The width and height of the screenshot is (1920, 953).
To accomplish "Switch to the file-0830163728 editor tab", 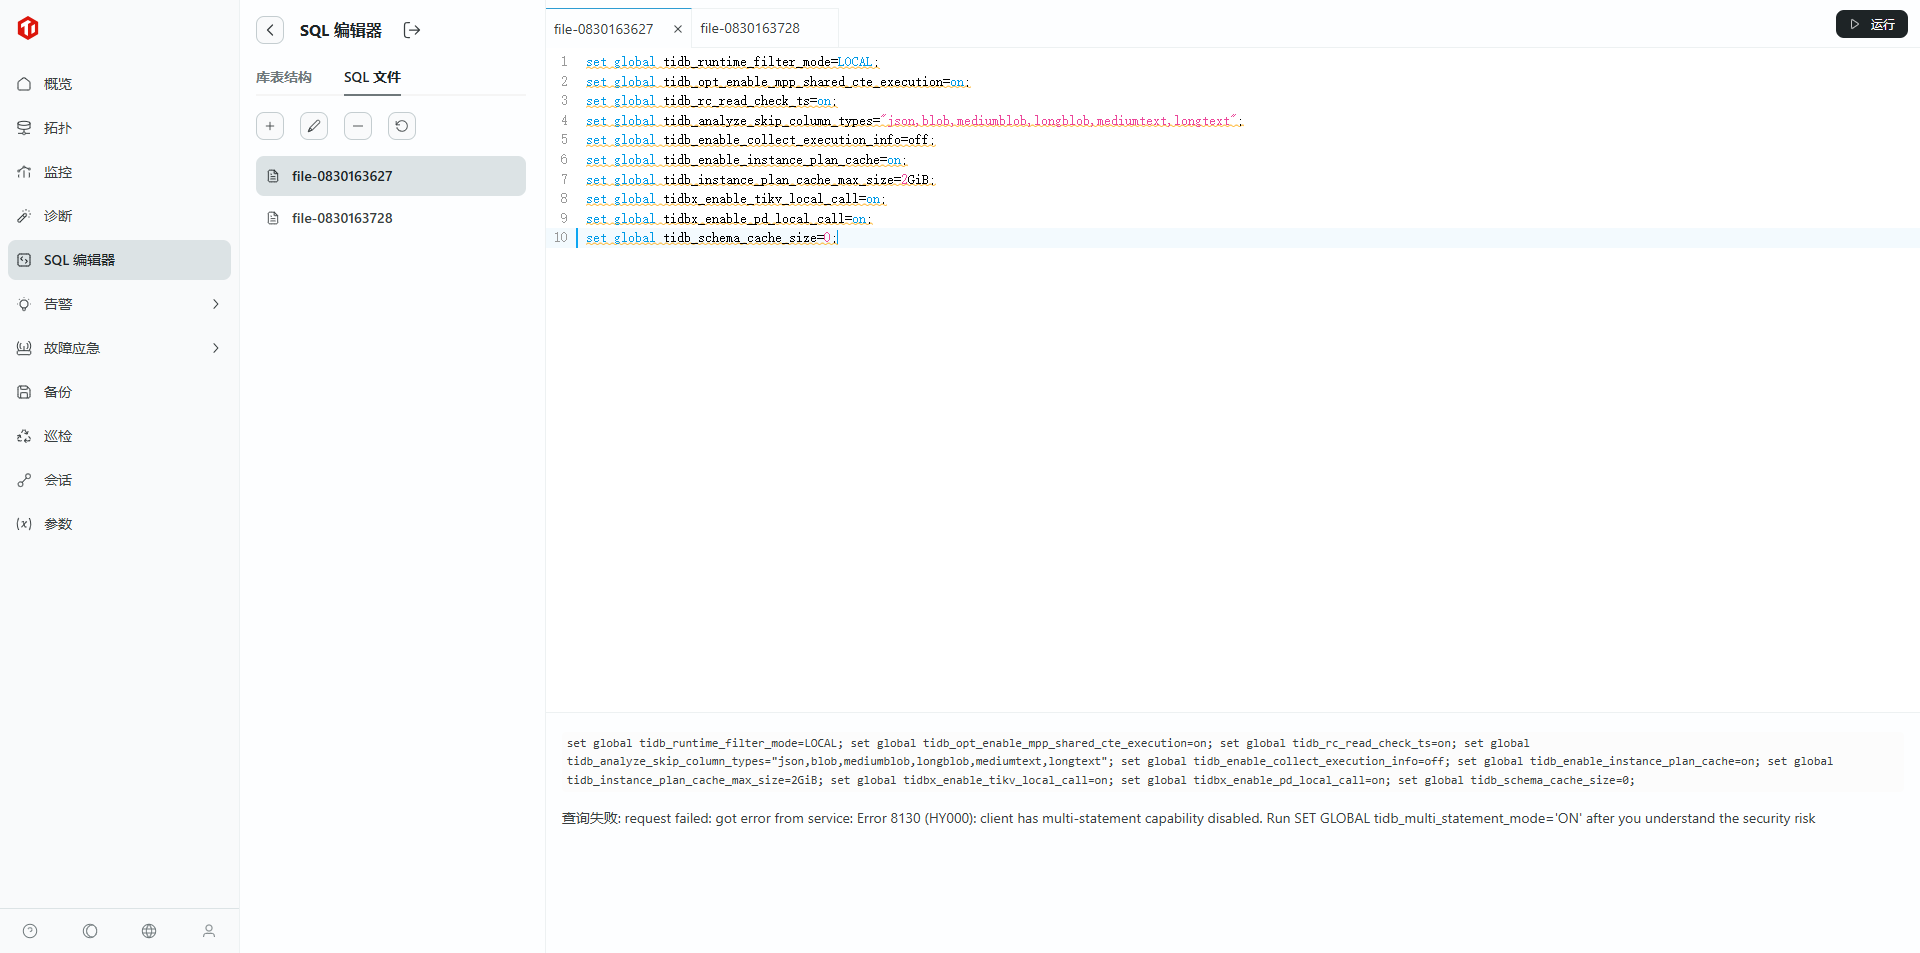I will tap(750, 28).
